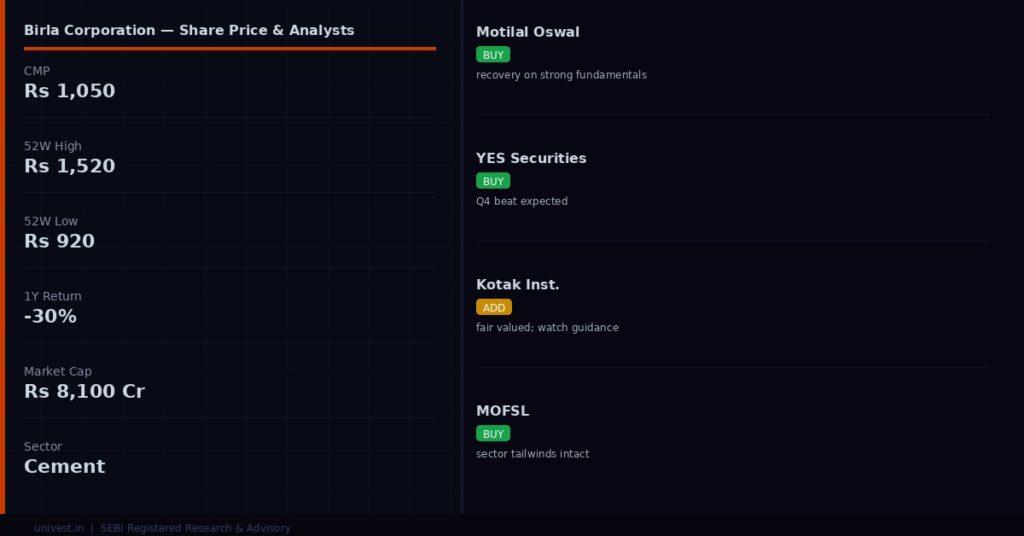
Task: Click the univest.in footer text
Action: (59, 528)
